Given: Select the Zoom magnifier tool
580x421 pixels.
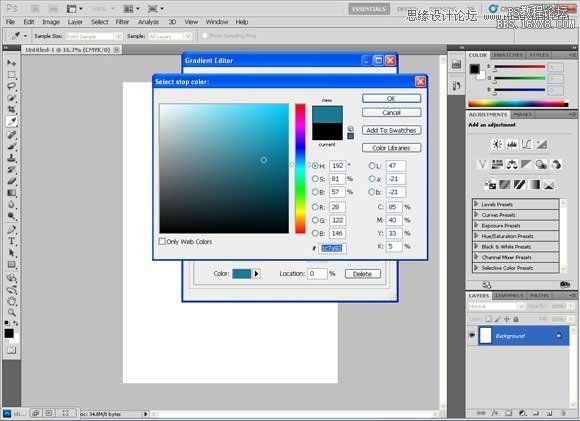Looking at the screenshot, I should point(11,312).
